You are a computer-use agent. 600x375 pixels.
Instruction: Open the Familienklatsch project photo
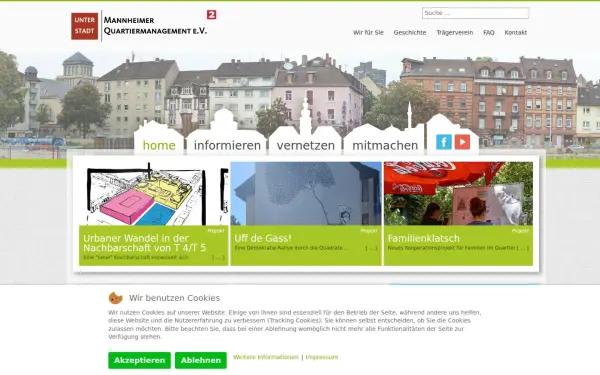[458, 194]
